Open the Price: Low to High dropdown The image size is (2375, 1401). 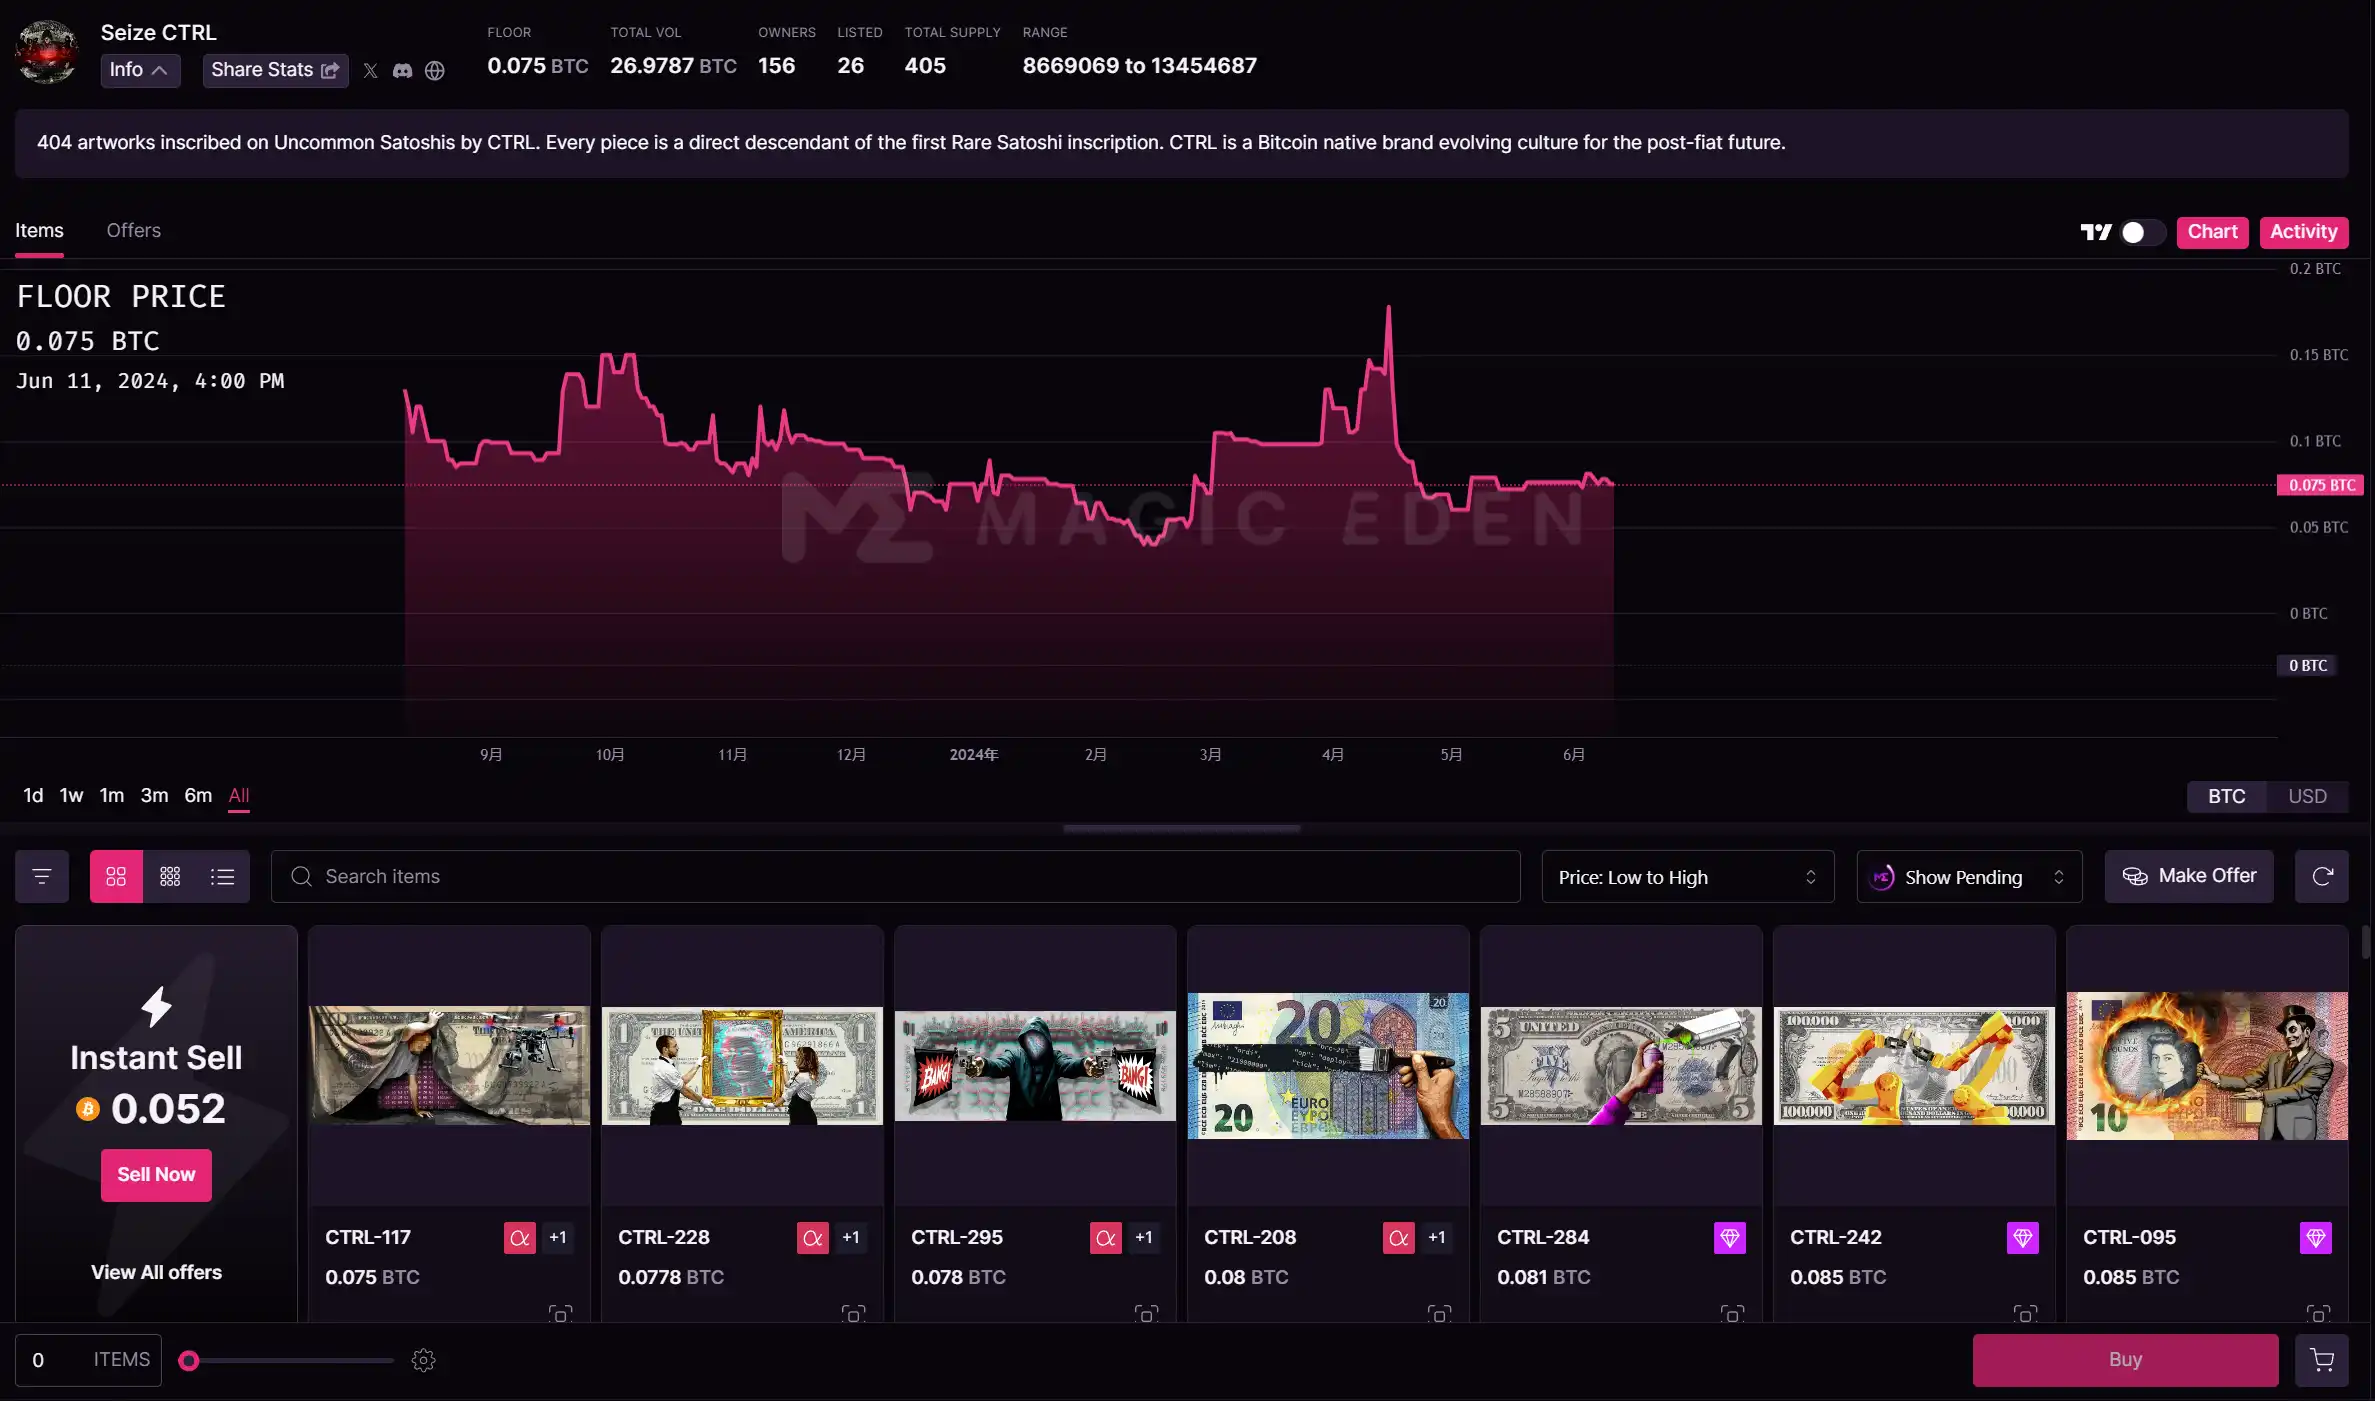click(x=1687, y=877)
